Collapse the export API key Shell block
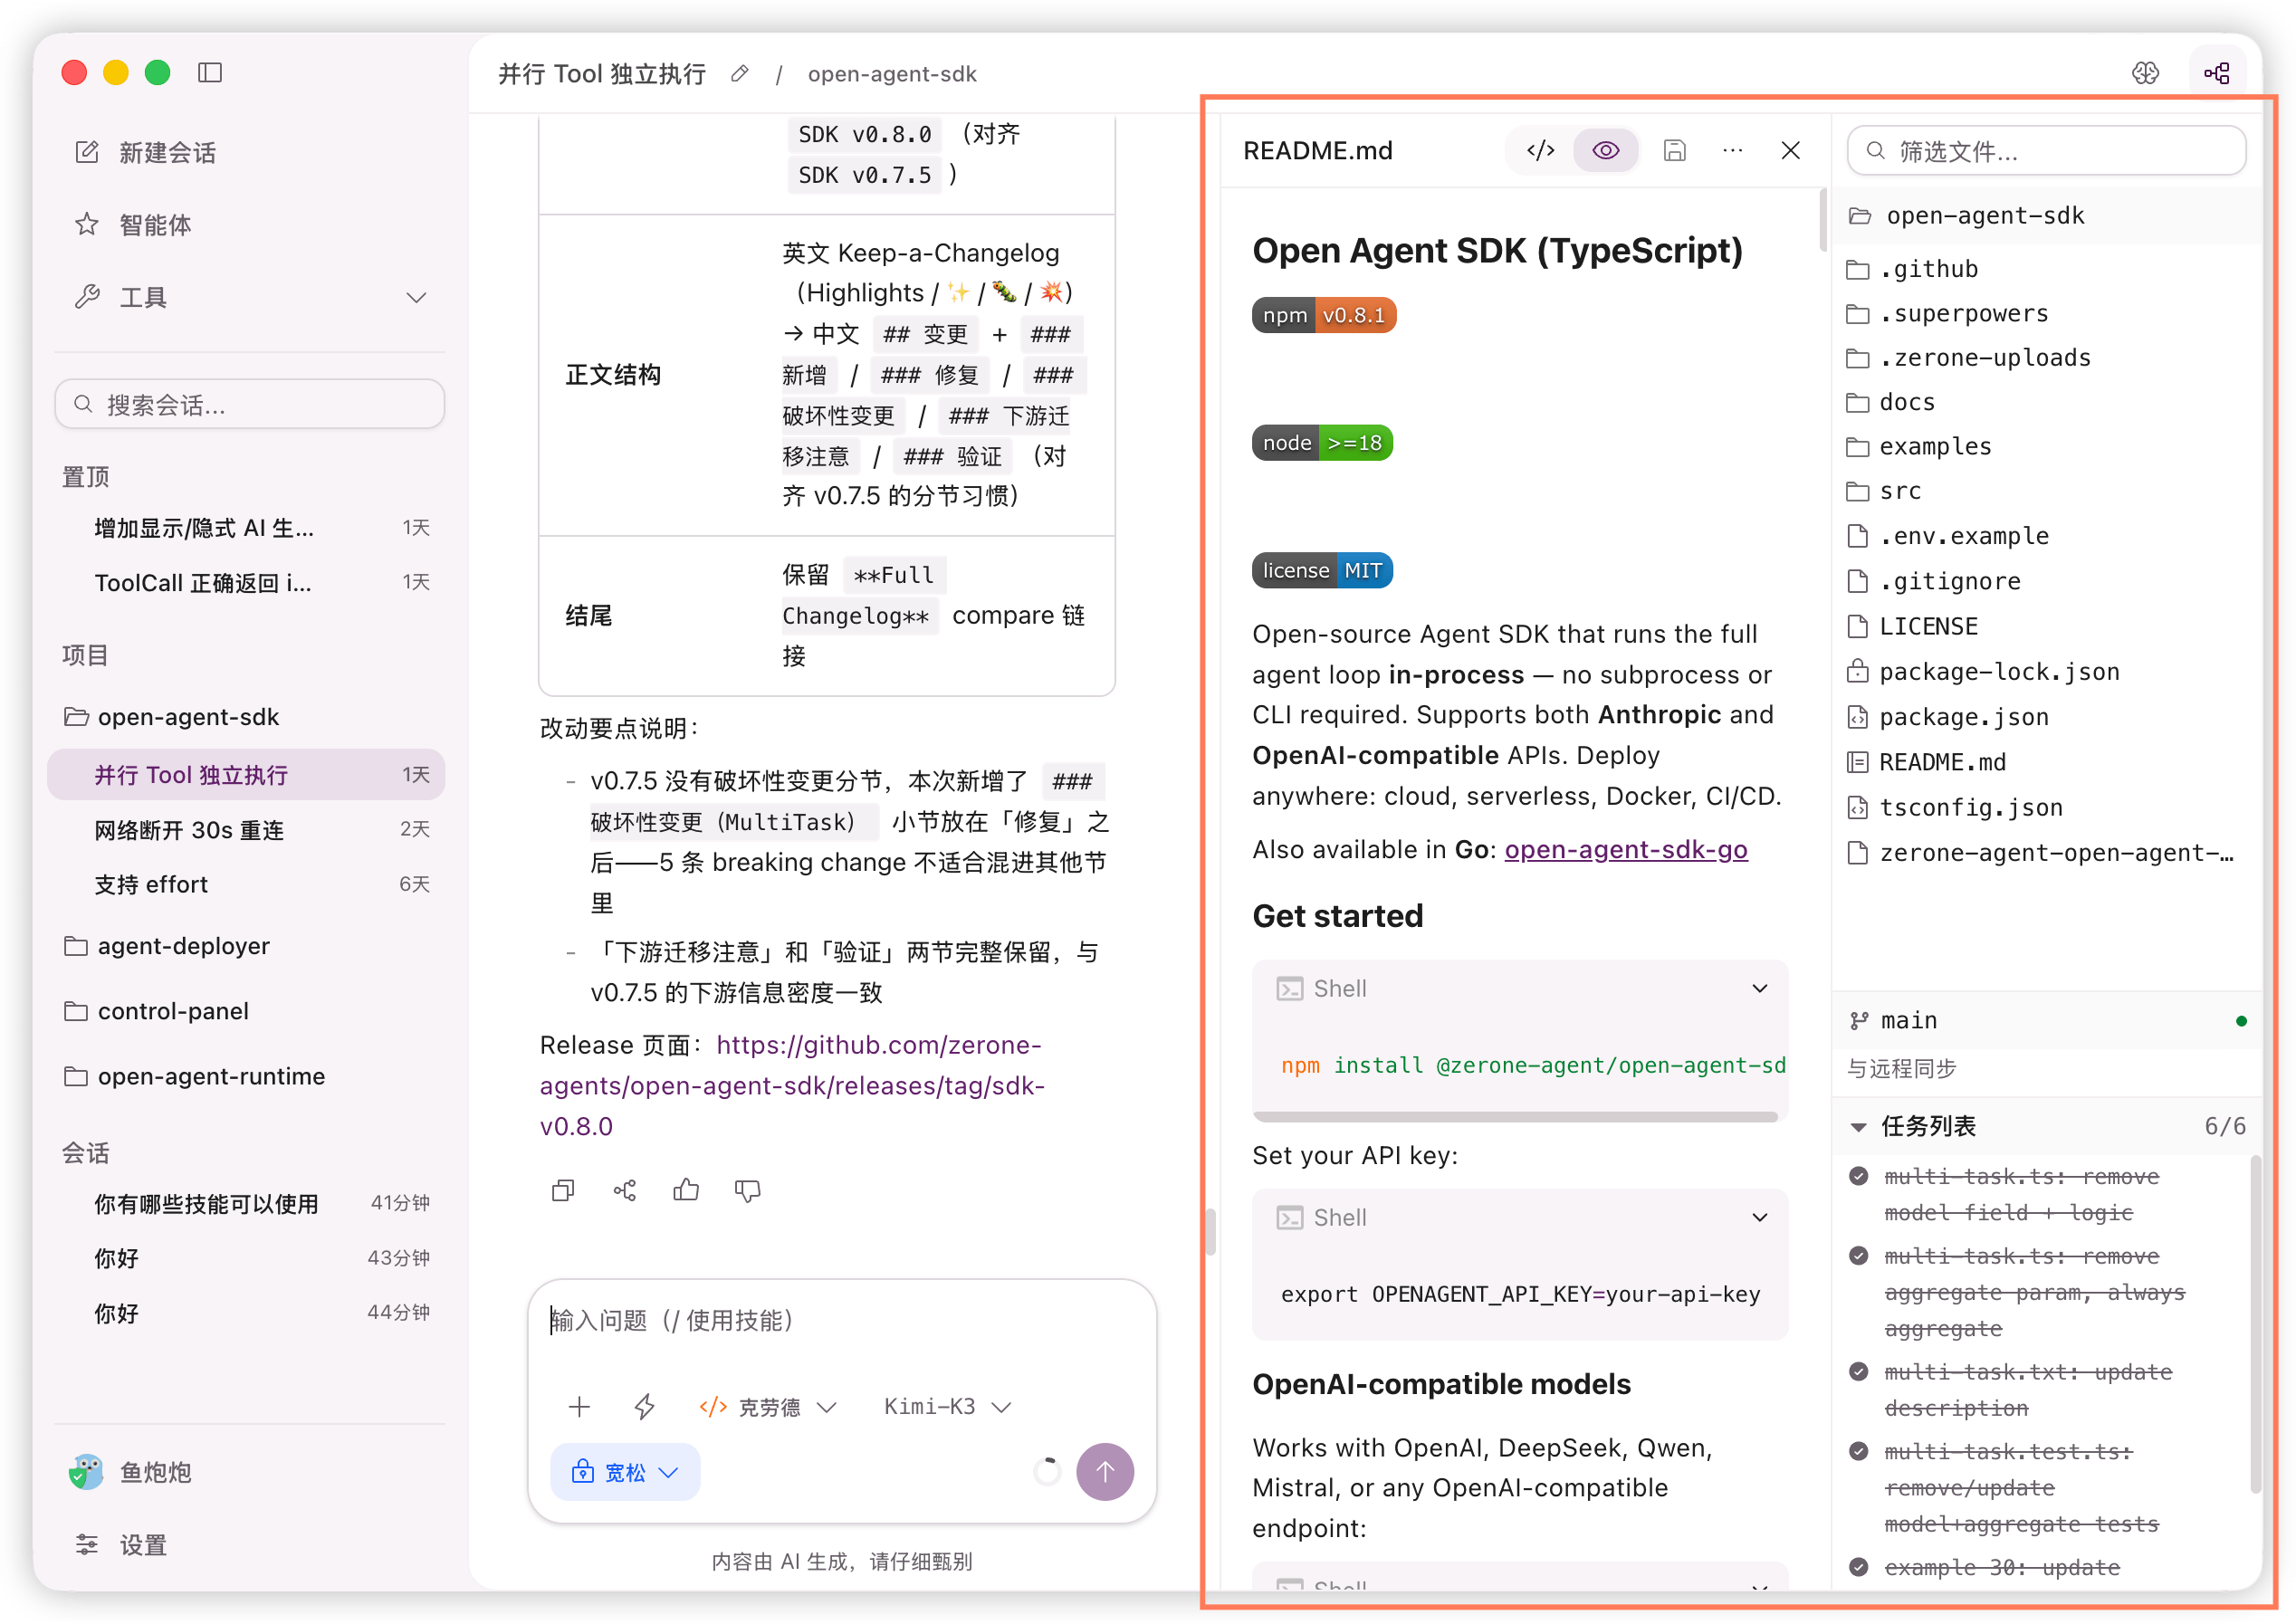This screenshot has height=1624, width=2296. click(1760, 1217)
